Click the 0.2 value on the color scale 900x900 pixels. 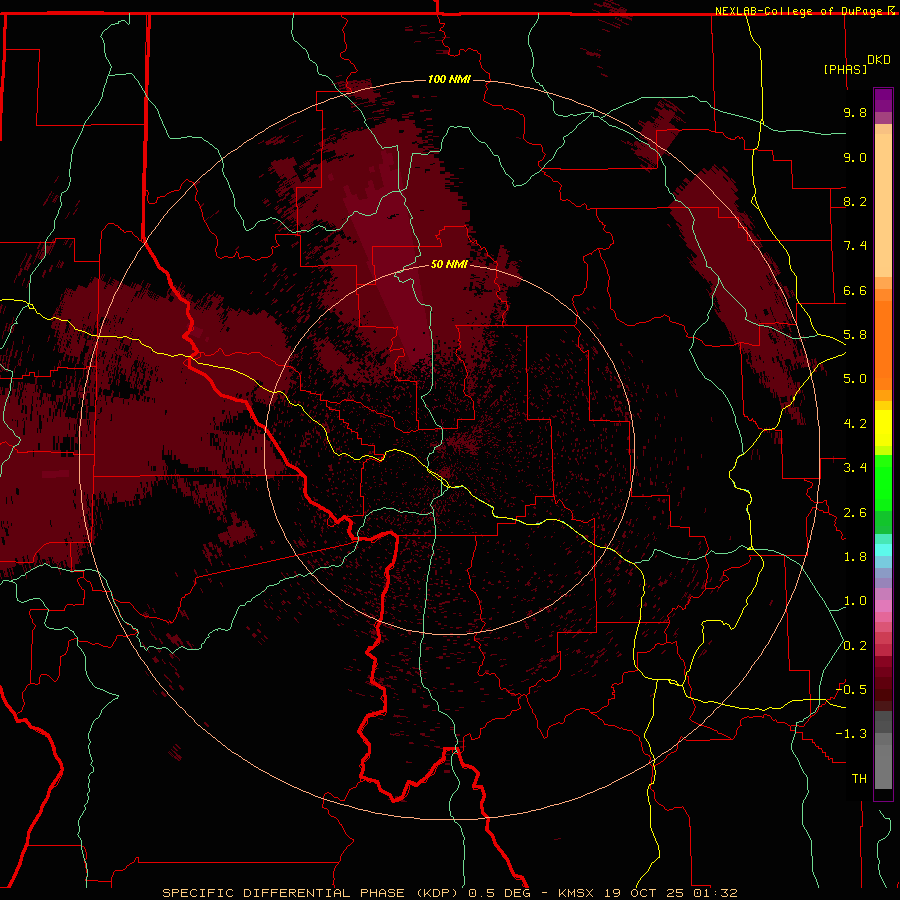click(x=855, y=646)
